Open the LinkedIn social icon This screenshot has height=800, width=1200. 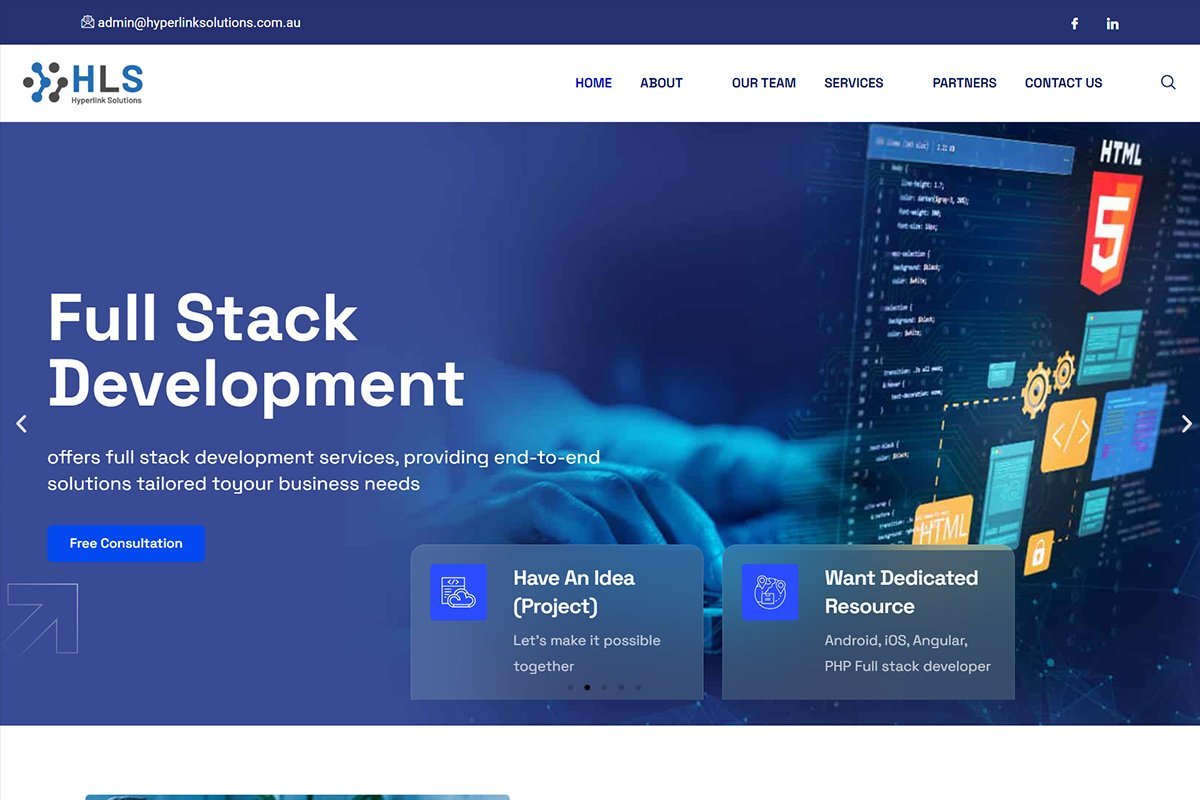pyautogui.click(x=1112, y=23)
